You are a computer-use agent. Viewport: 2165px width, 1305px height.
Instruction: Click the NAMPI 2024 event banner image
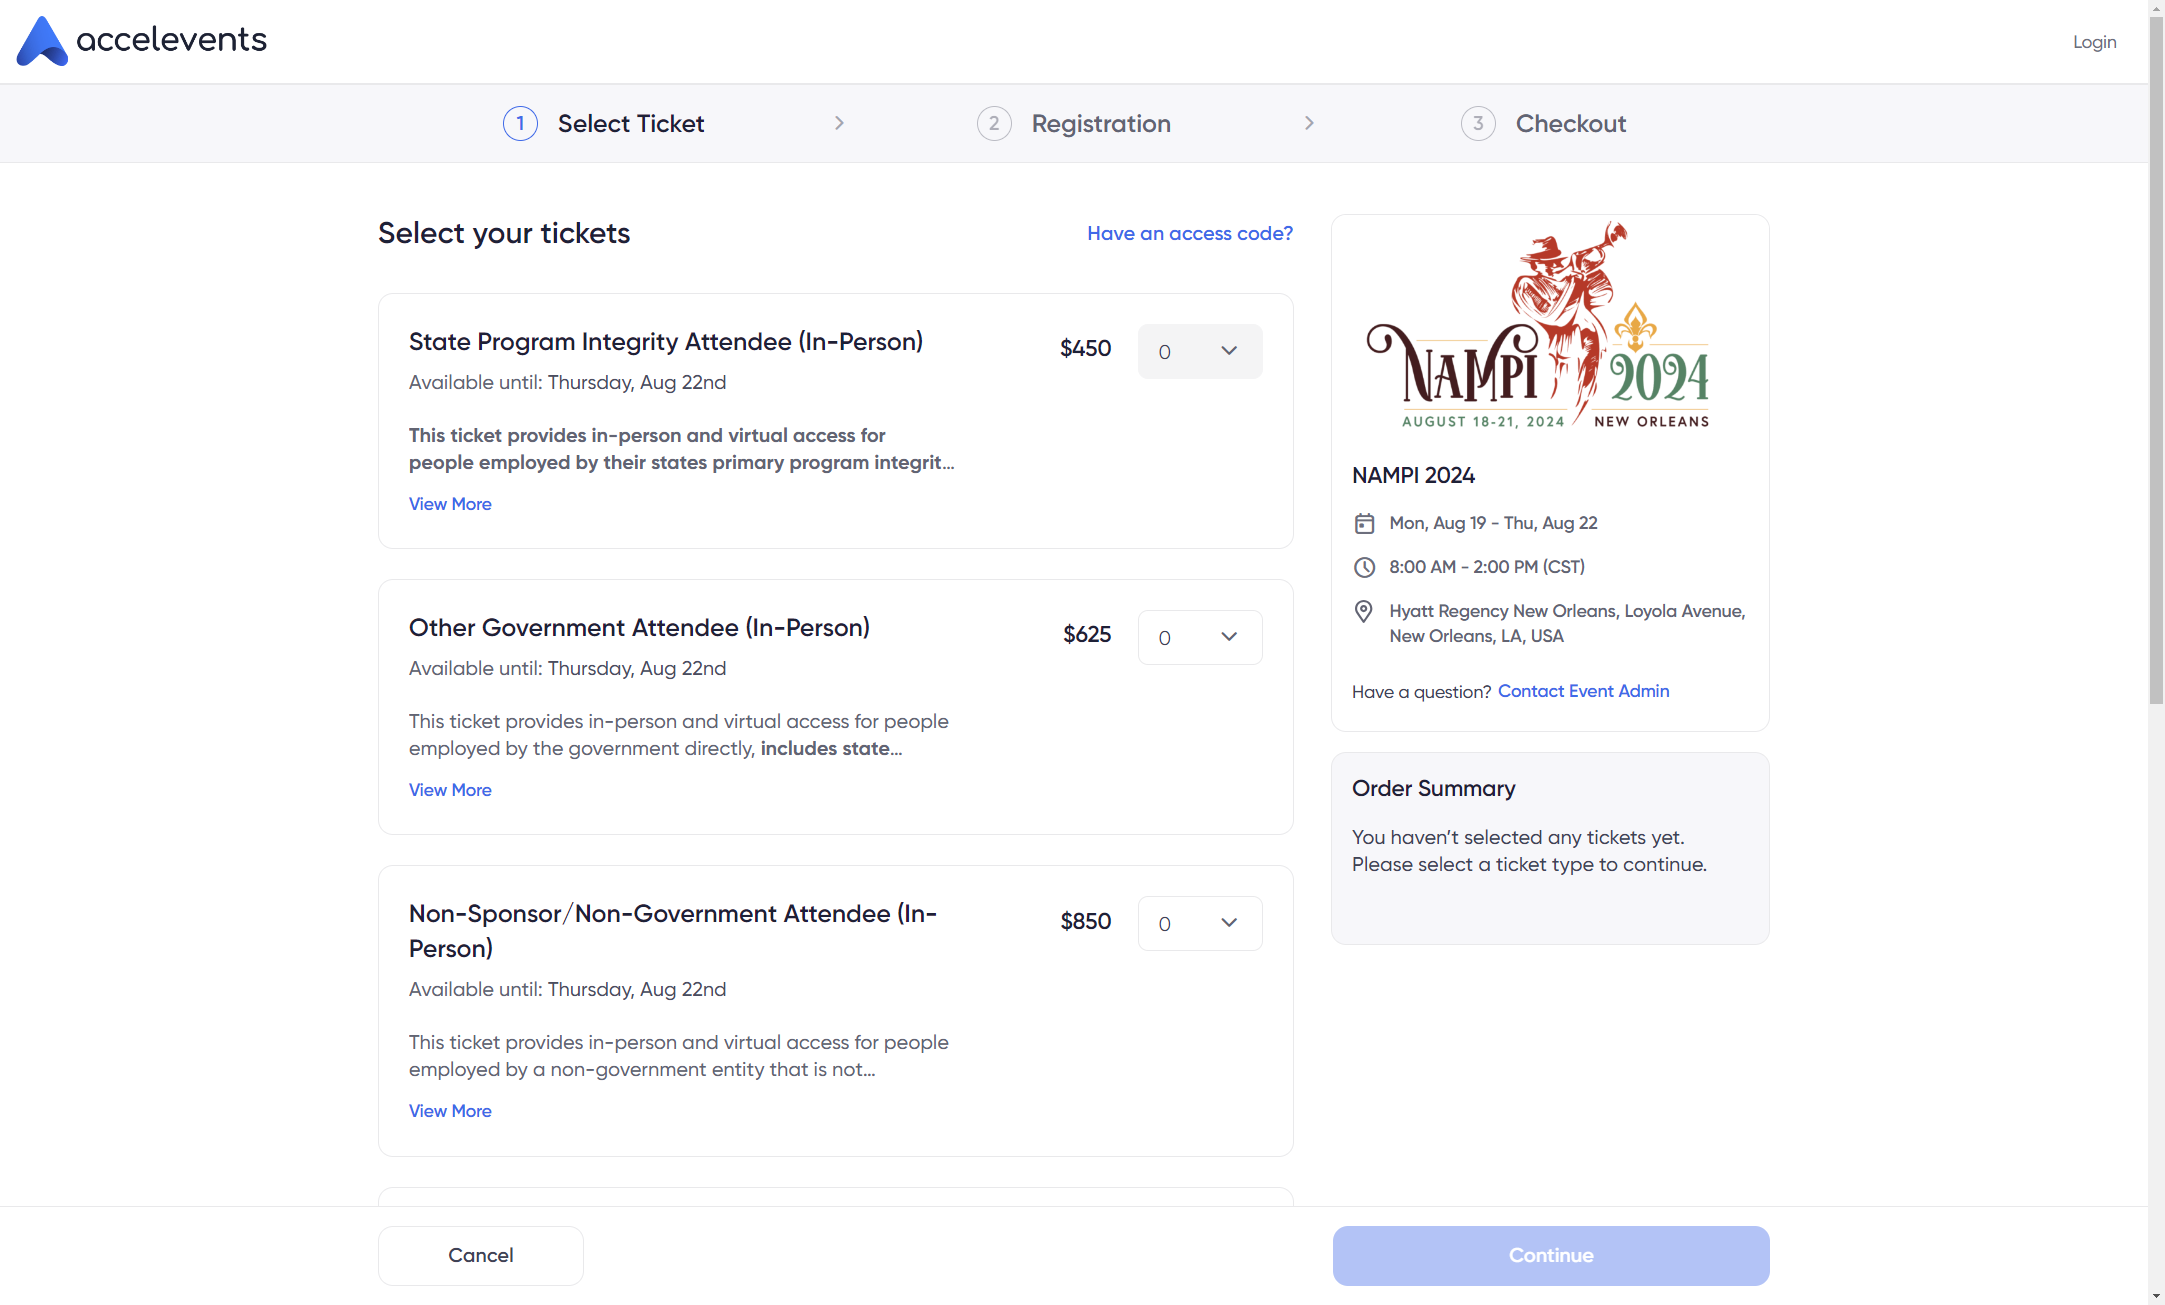pos(1538,325)
